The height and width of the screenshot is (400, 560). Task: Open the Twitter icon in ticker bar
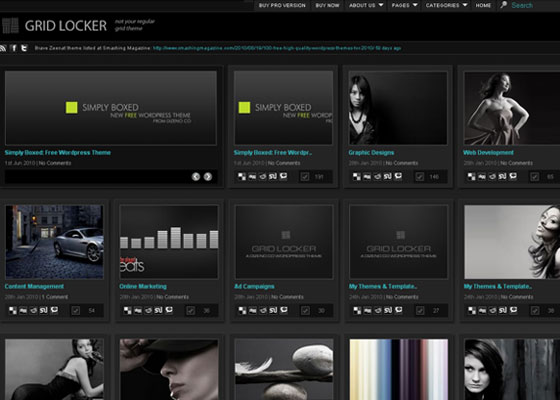coord(24,48)
